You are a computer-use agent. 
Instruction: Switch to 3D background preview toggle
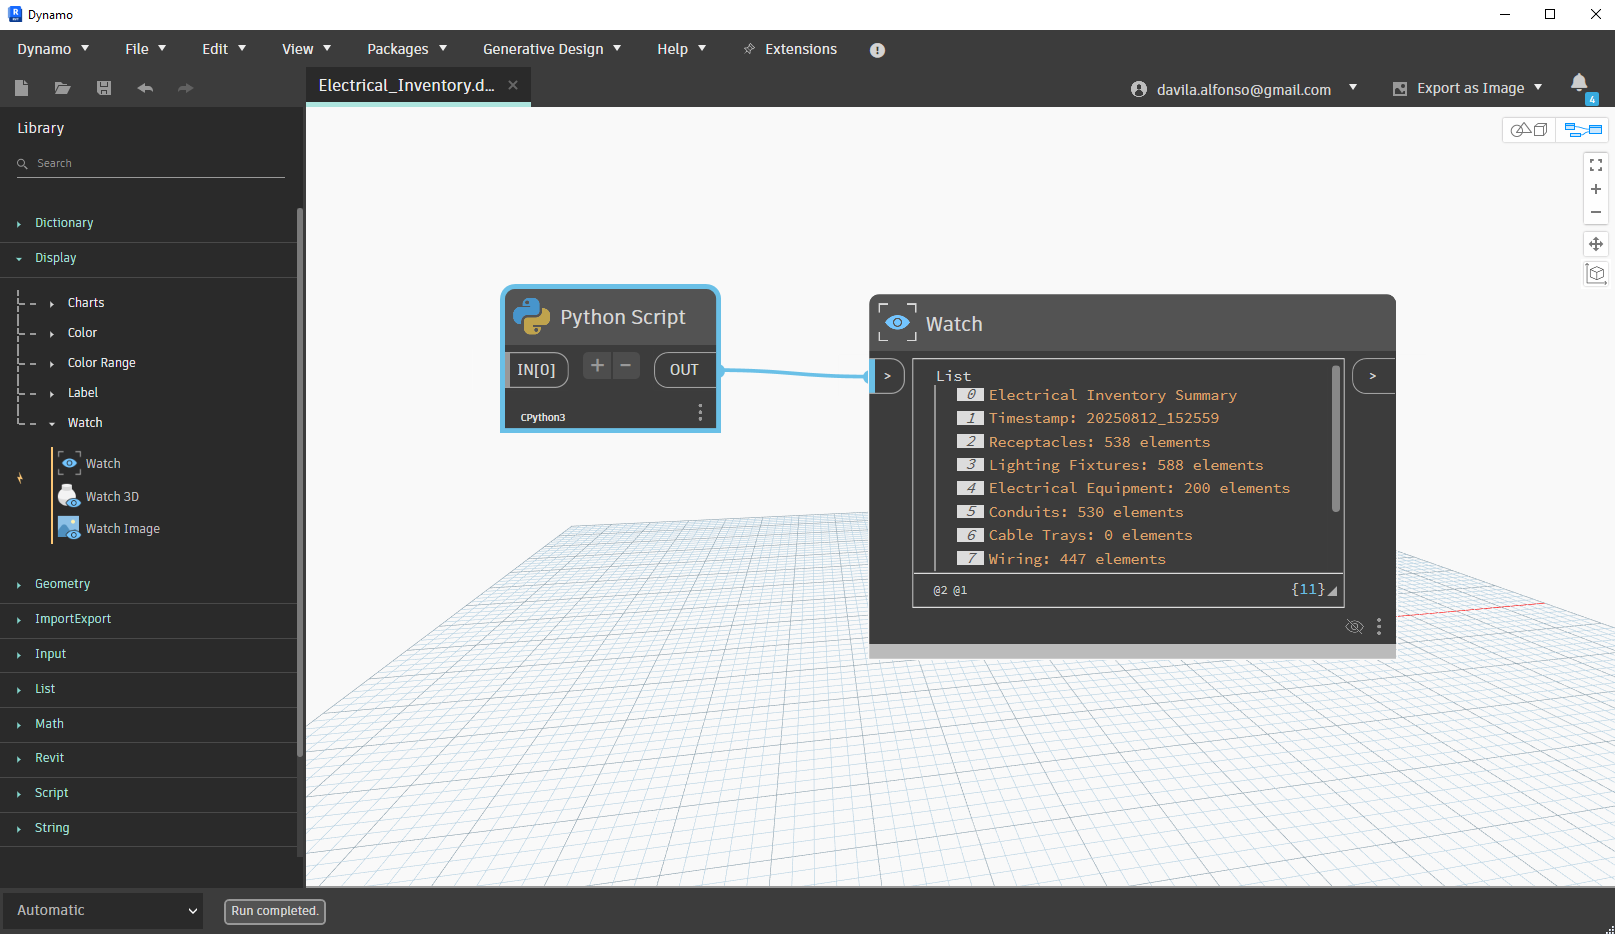click(1529, 130)
